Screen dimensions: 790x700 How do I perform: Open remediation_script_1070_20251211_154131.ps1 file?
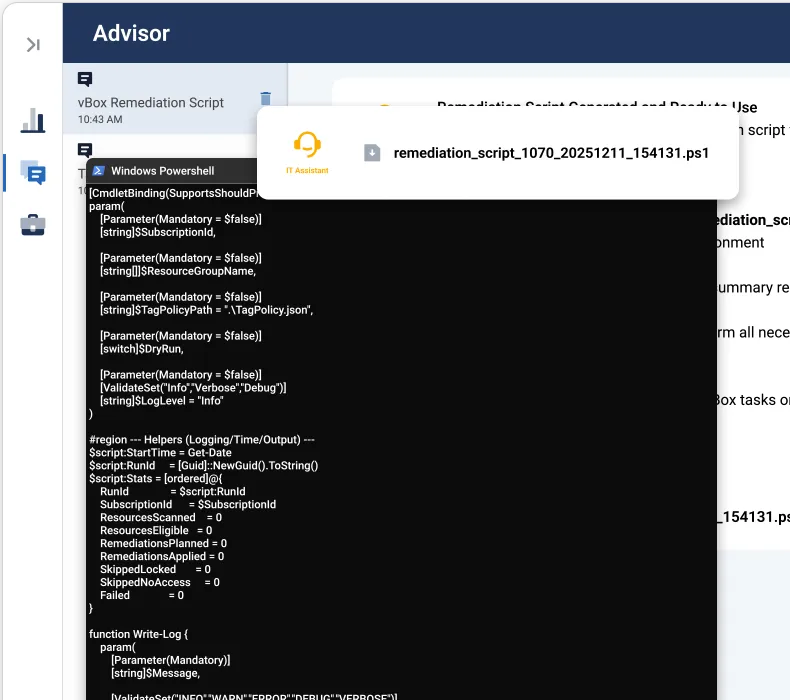pyautogui.click(x=551, y=153)
